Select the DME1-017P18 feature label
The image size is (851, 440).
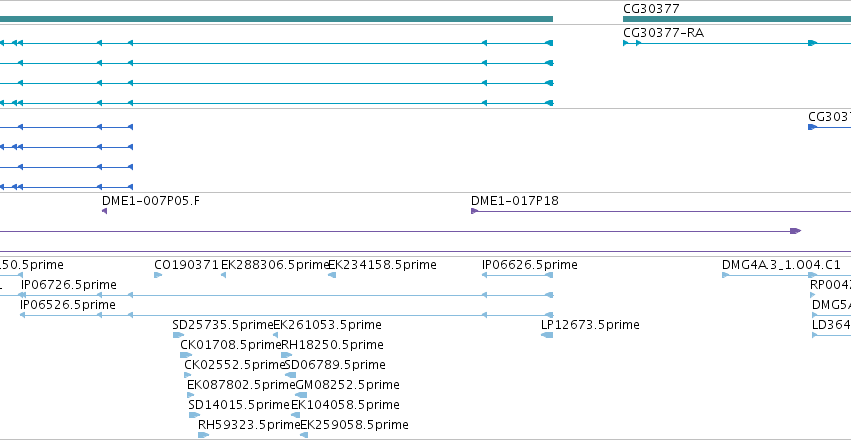click(x=515, y=201)
